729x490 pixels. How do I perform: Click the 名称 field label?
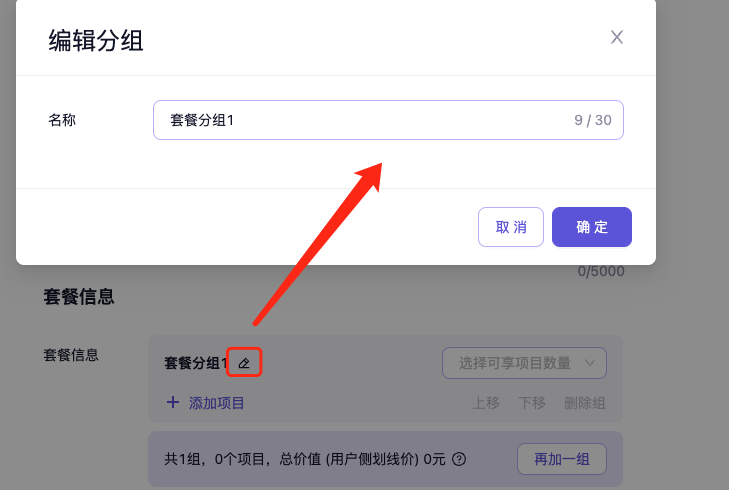(63, 120)
